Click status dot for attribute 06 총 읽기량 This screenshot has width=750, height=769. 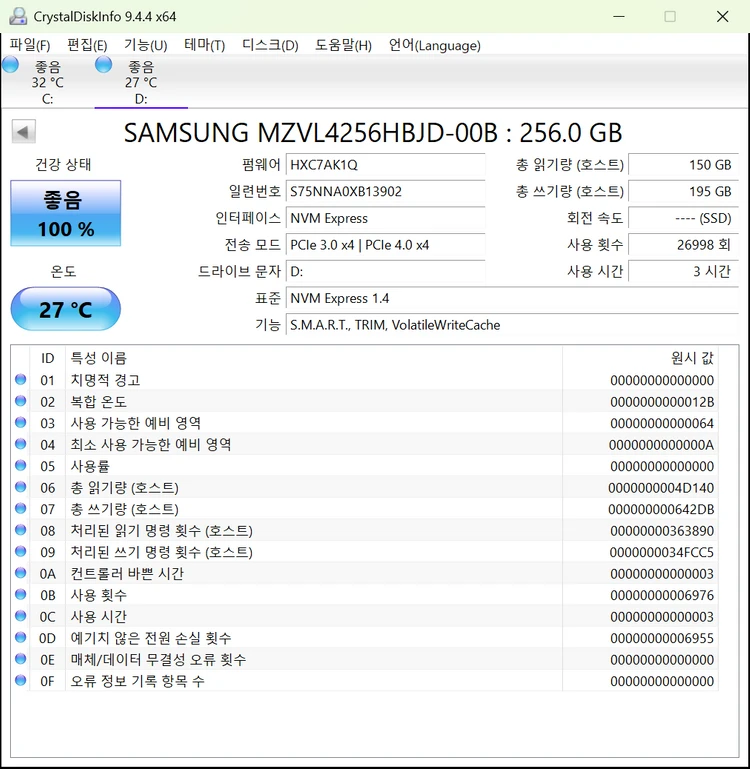click(21, 487)
